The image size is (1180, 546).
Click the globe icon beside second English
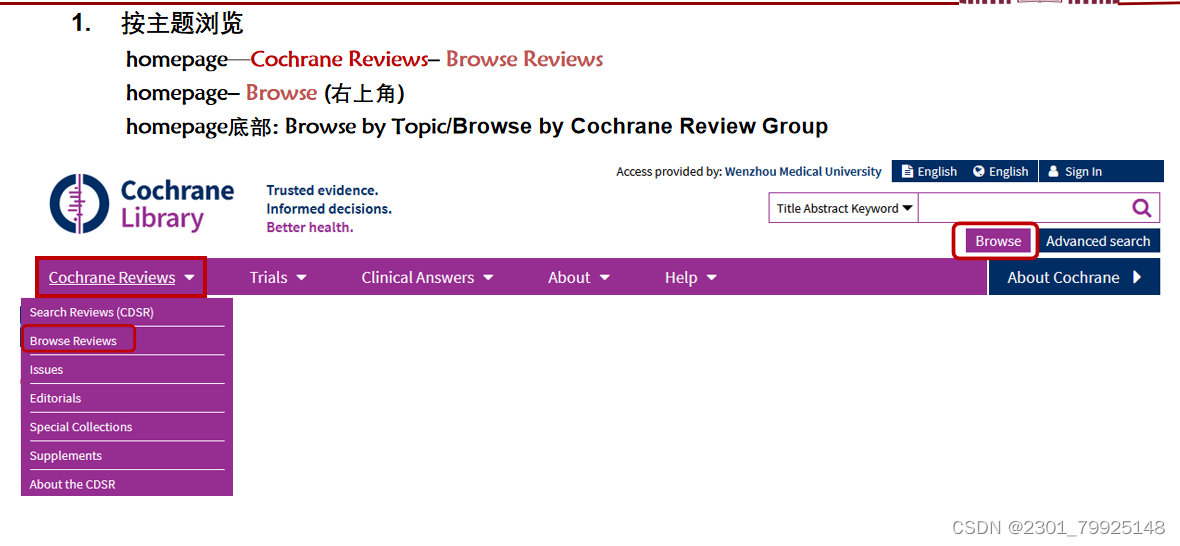[x=978, y=171]
